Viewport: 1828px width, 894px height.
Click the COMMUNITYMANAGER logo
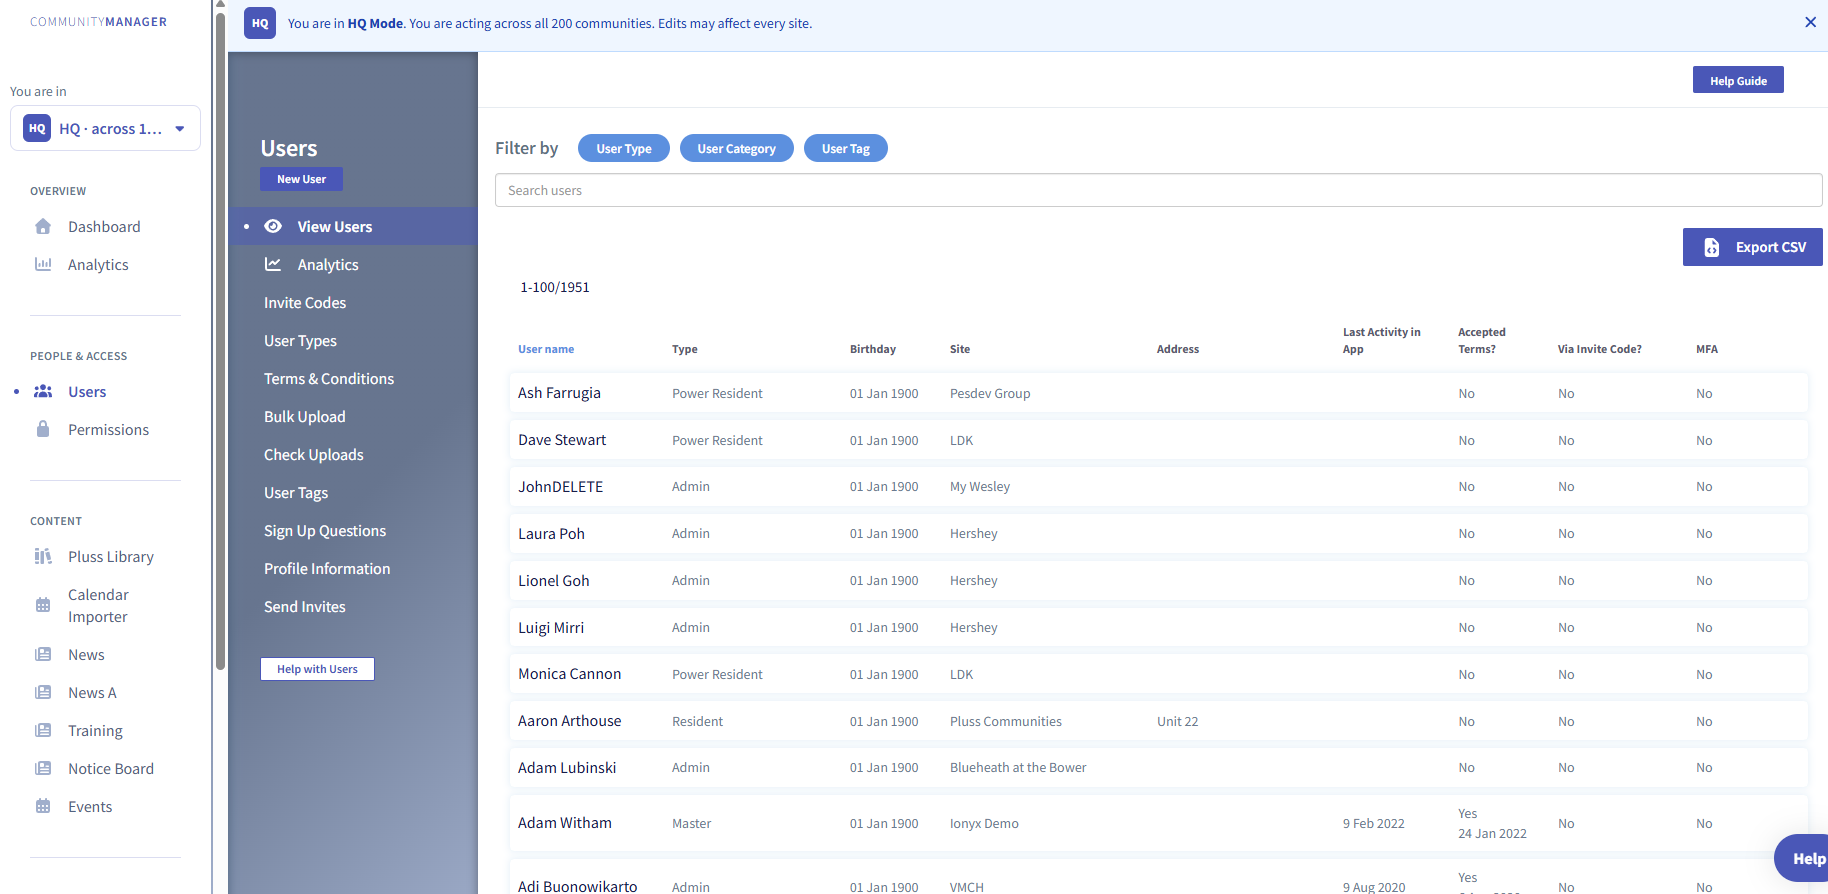(98, 22)
